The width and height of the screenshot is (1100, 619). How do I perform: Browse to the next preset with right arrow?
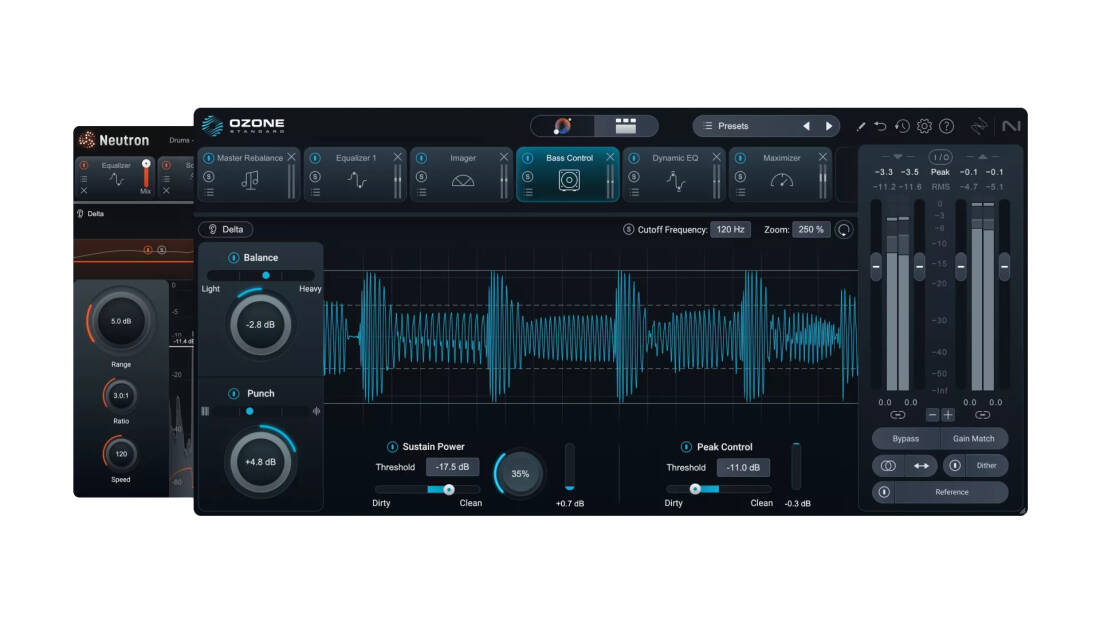click(828, 125)
